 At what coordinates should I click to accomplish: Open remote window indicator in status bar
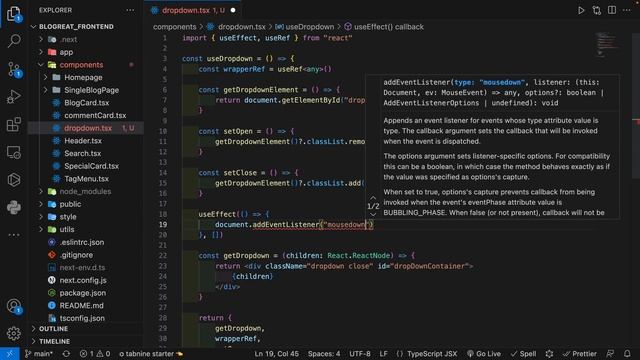[x=9, y=354]
